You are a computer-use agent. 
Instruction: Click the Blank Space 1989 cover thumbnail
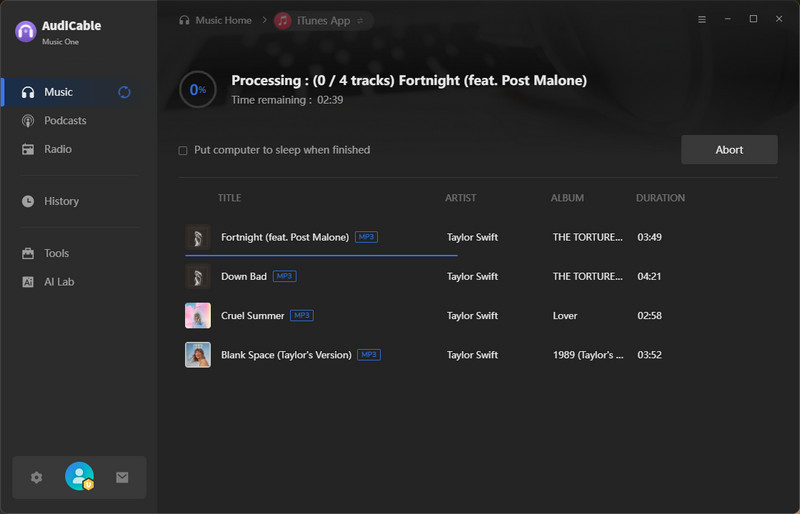(x=198, y=355)
